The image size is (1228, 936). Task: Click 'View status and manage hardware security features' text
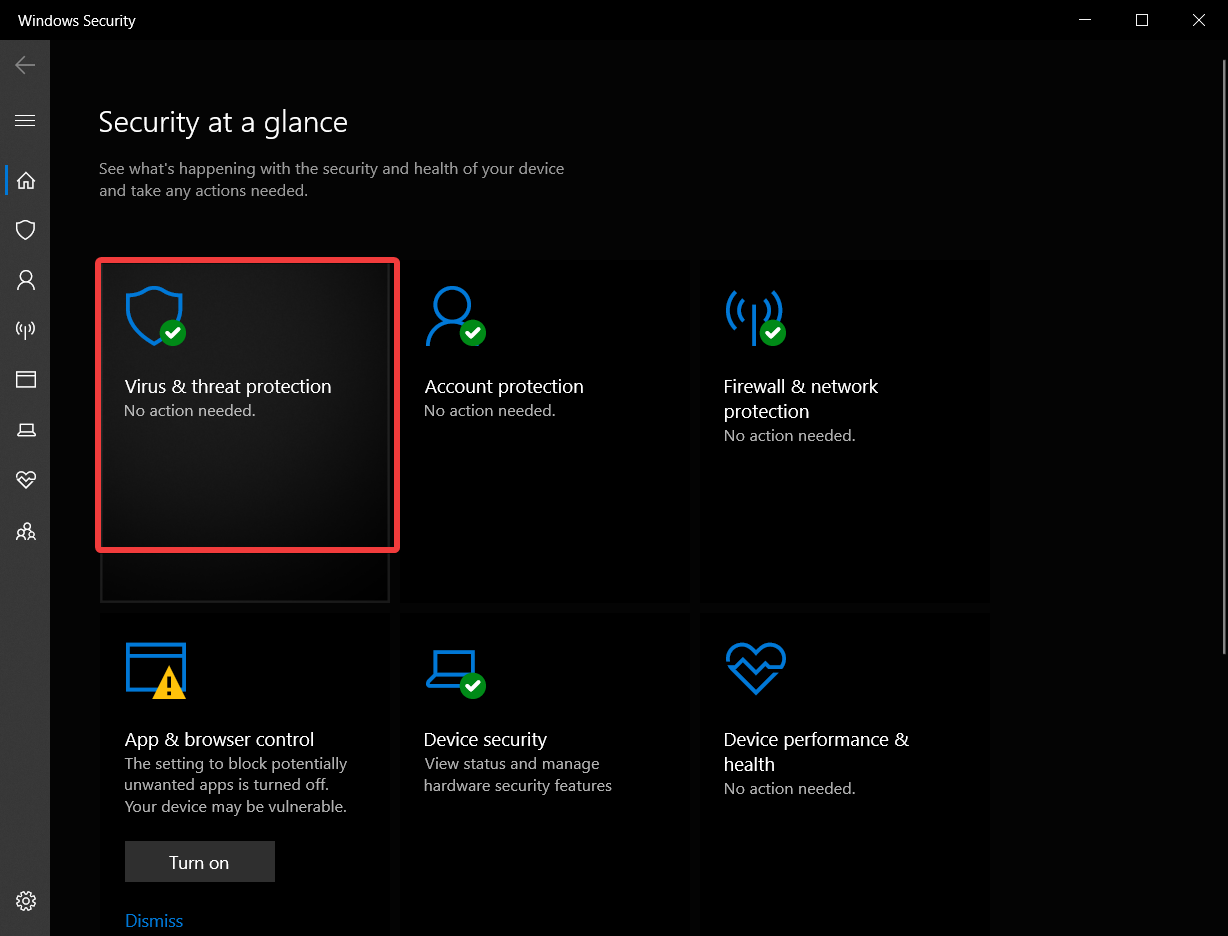click(x=517, y=775)
